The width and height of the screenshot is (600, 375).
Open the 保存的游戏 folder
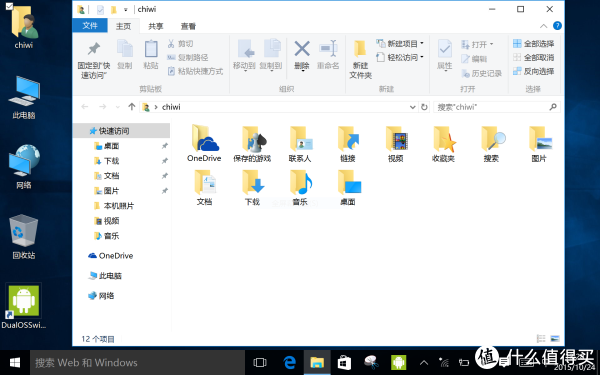coord(252,143)
